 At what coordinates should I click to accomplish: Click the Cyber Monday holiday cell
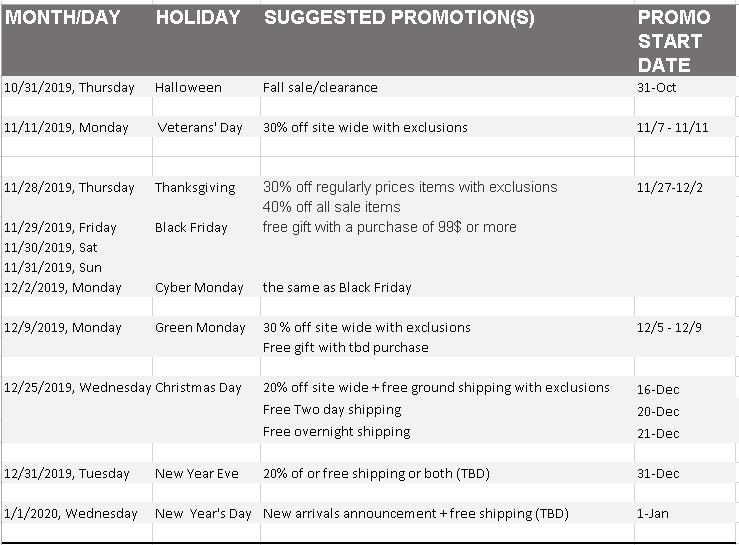(206, 287)
